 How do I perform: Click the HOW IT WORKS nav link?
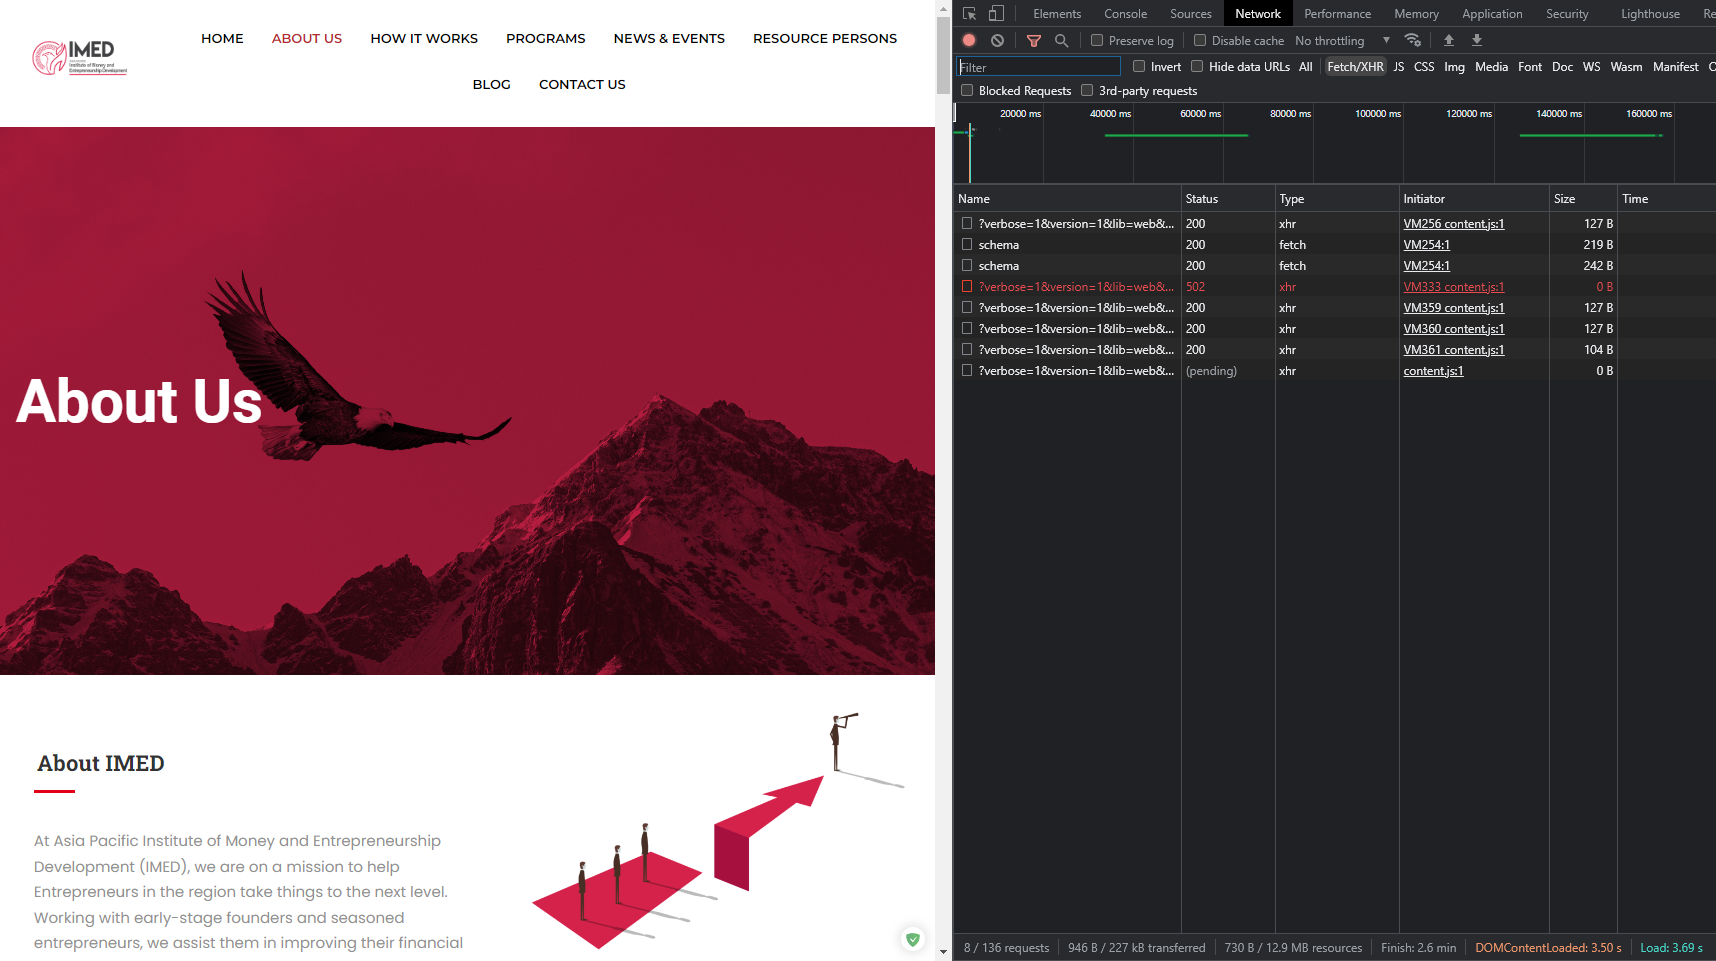click(x=424, y=39)
